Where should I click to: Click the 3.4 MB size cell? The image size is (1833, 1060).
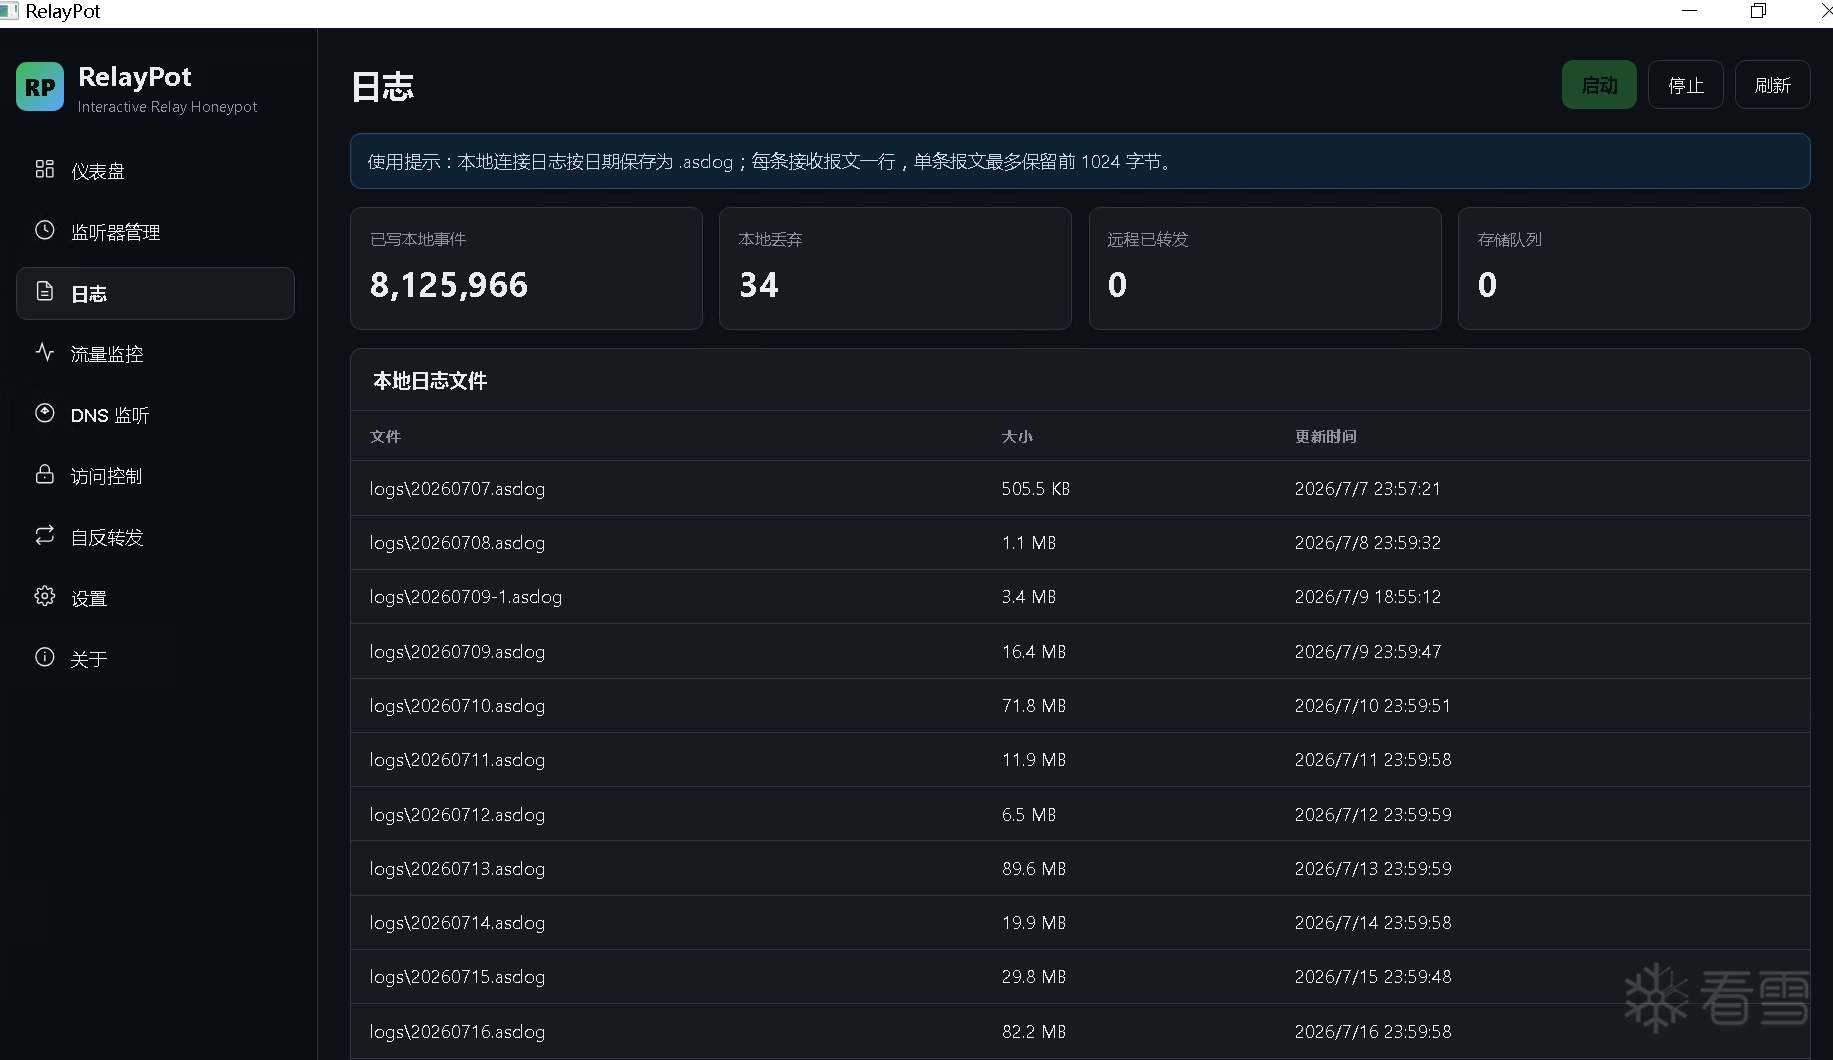1029,596
